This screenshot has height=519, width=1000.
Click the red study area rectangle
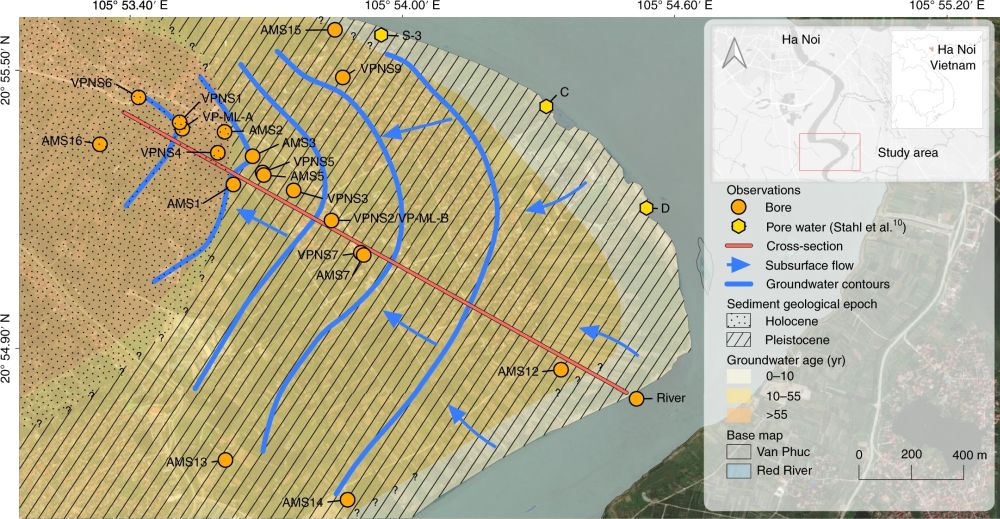[x=829, y=153]
